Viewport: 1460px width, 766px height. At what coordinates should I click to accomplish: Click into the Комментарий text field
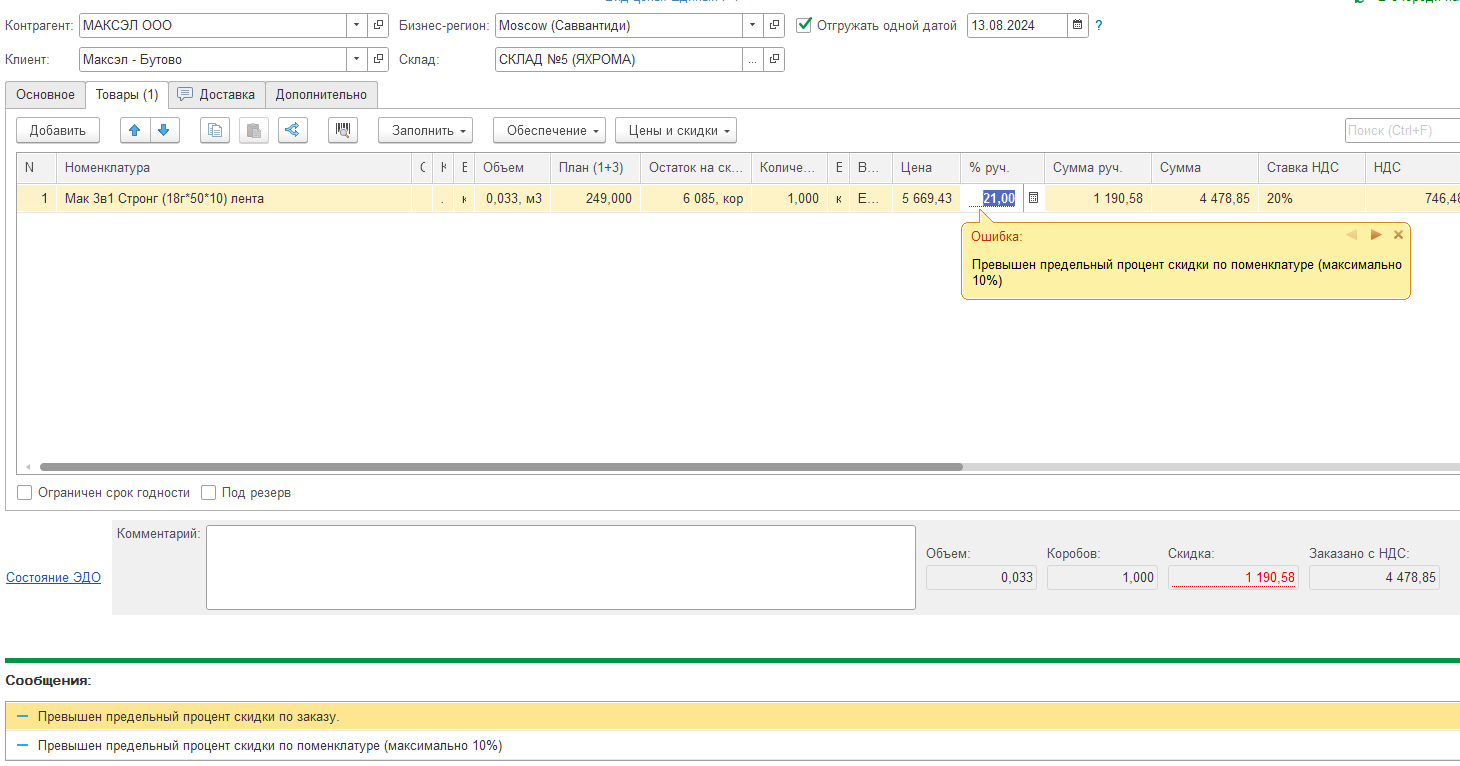[x=560, y=567]
